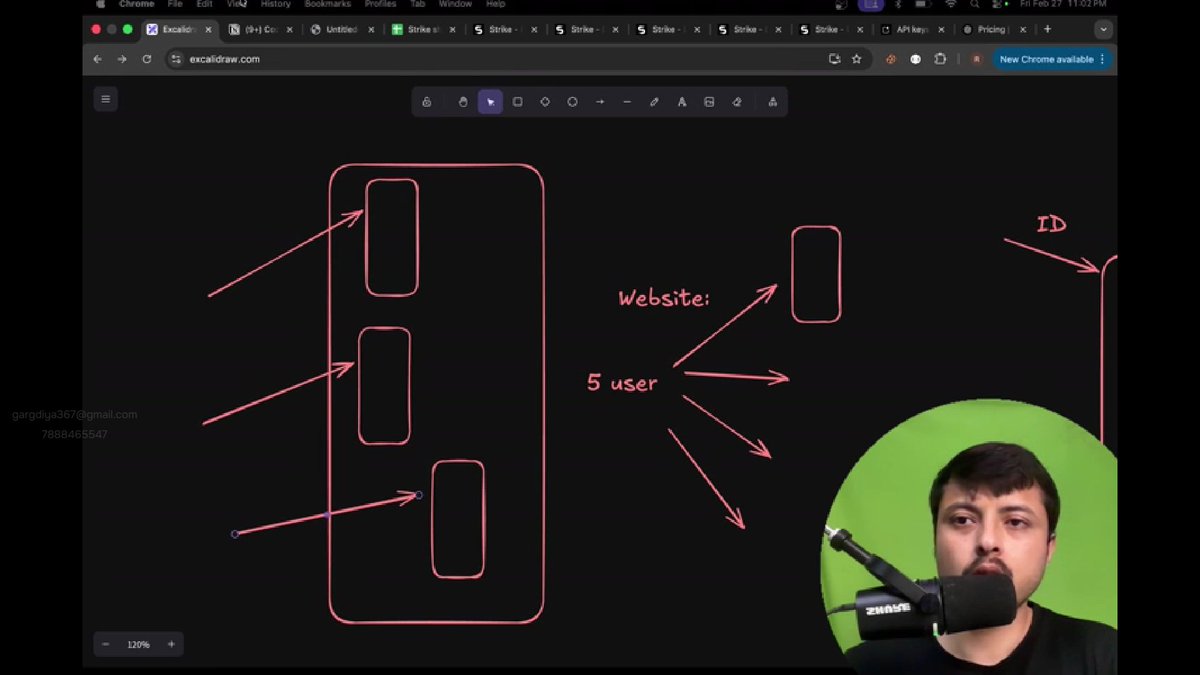Switch to the (9+) Co... tab
Image resolution: width=1200 pixels, height=675 pixels.
coord(260,30)
